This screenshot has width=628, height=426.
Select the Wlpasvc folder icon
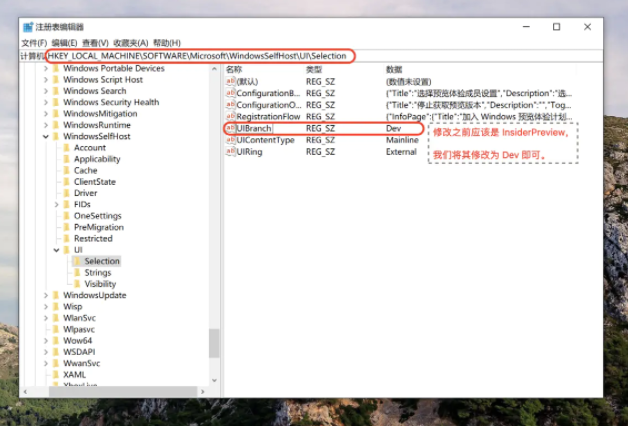[56, 330]
